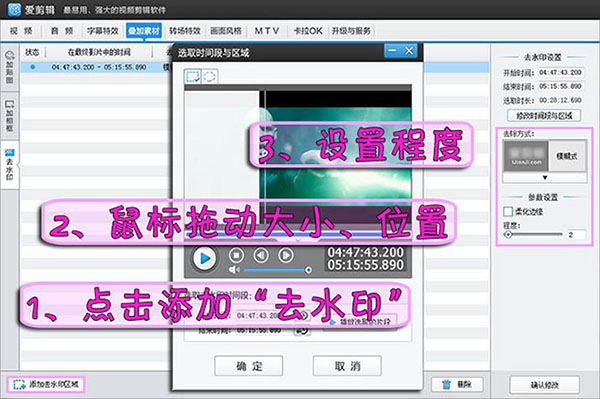Click the 爱剪辑 app logo icon
The width and height of the screenshot is (600, 399).
(14, 10)
